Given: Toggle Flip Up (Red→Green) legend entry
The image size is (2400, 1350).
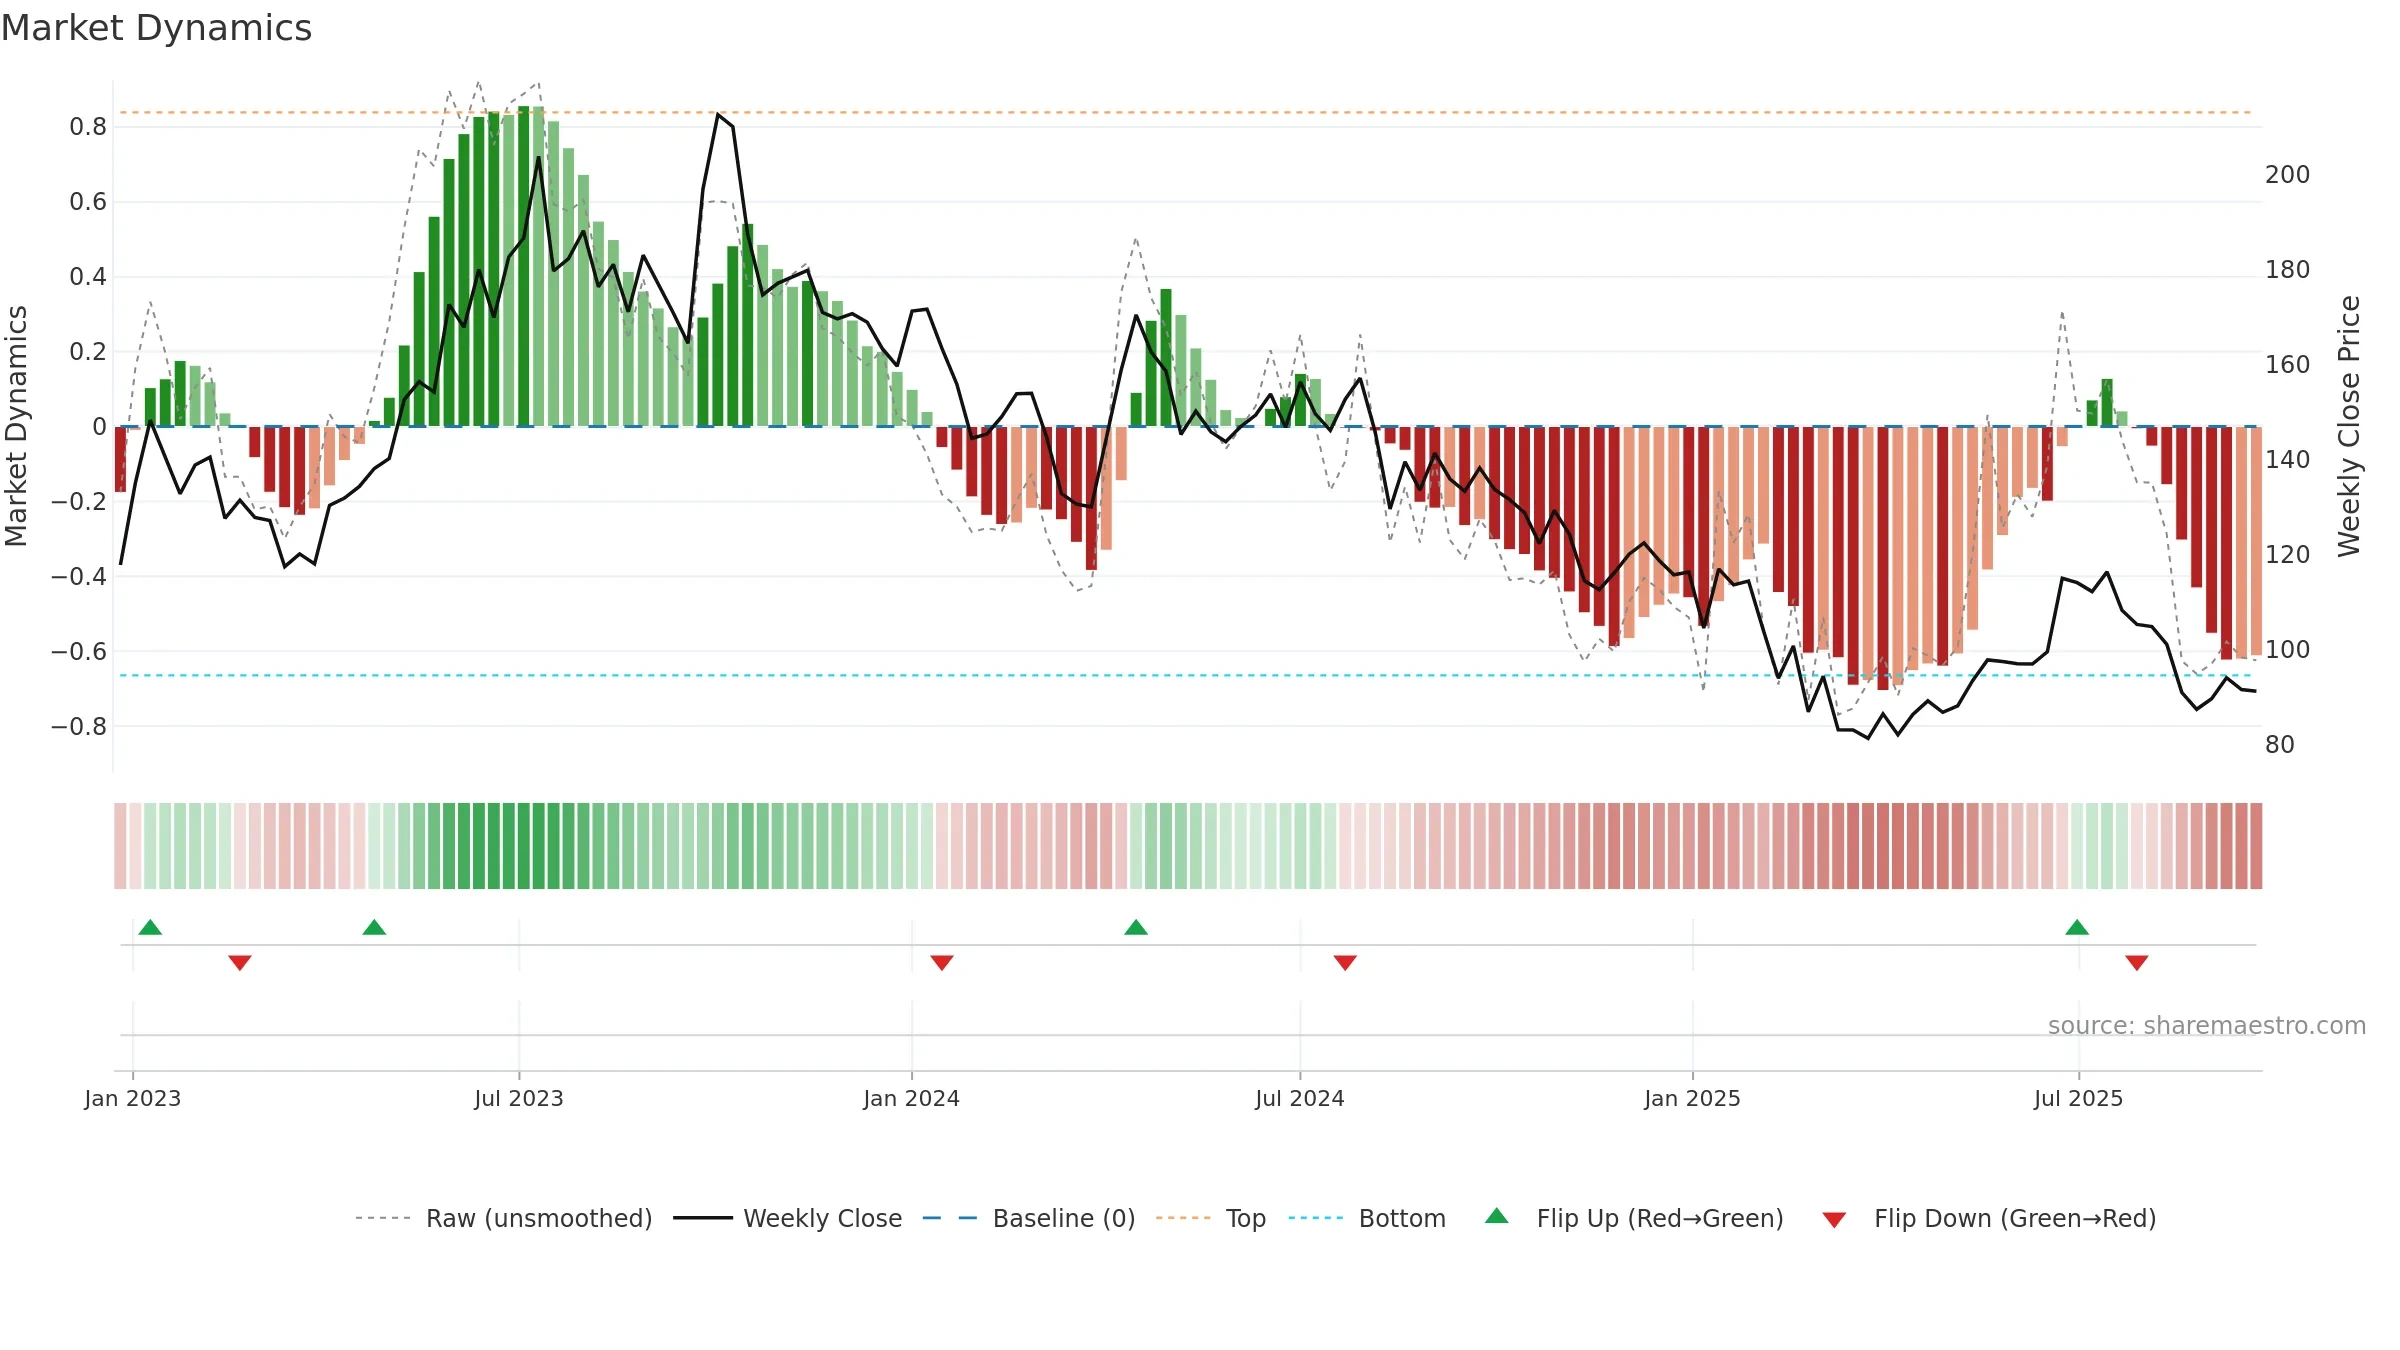Looking at the screenshot, I should pyautogui.click(x=1634, y=1218).
